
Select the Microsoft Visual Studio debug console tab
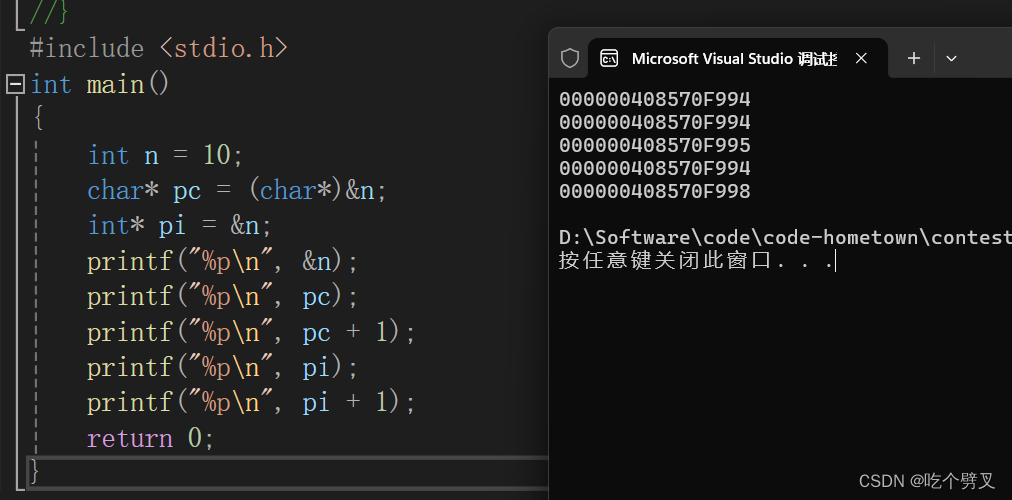(x=738, y=59)
